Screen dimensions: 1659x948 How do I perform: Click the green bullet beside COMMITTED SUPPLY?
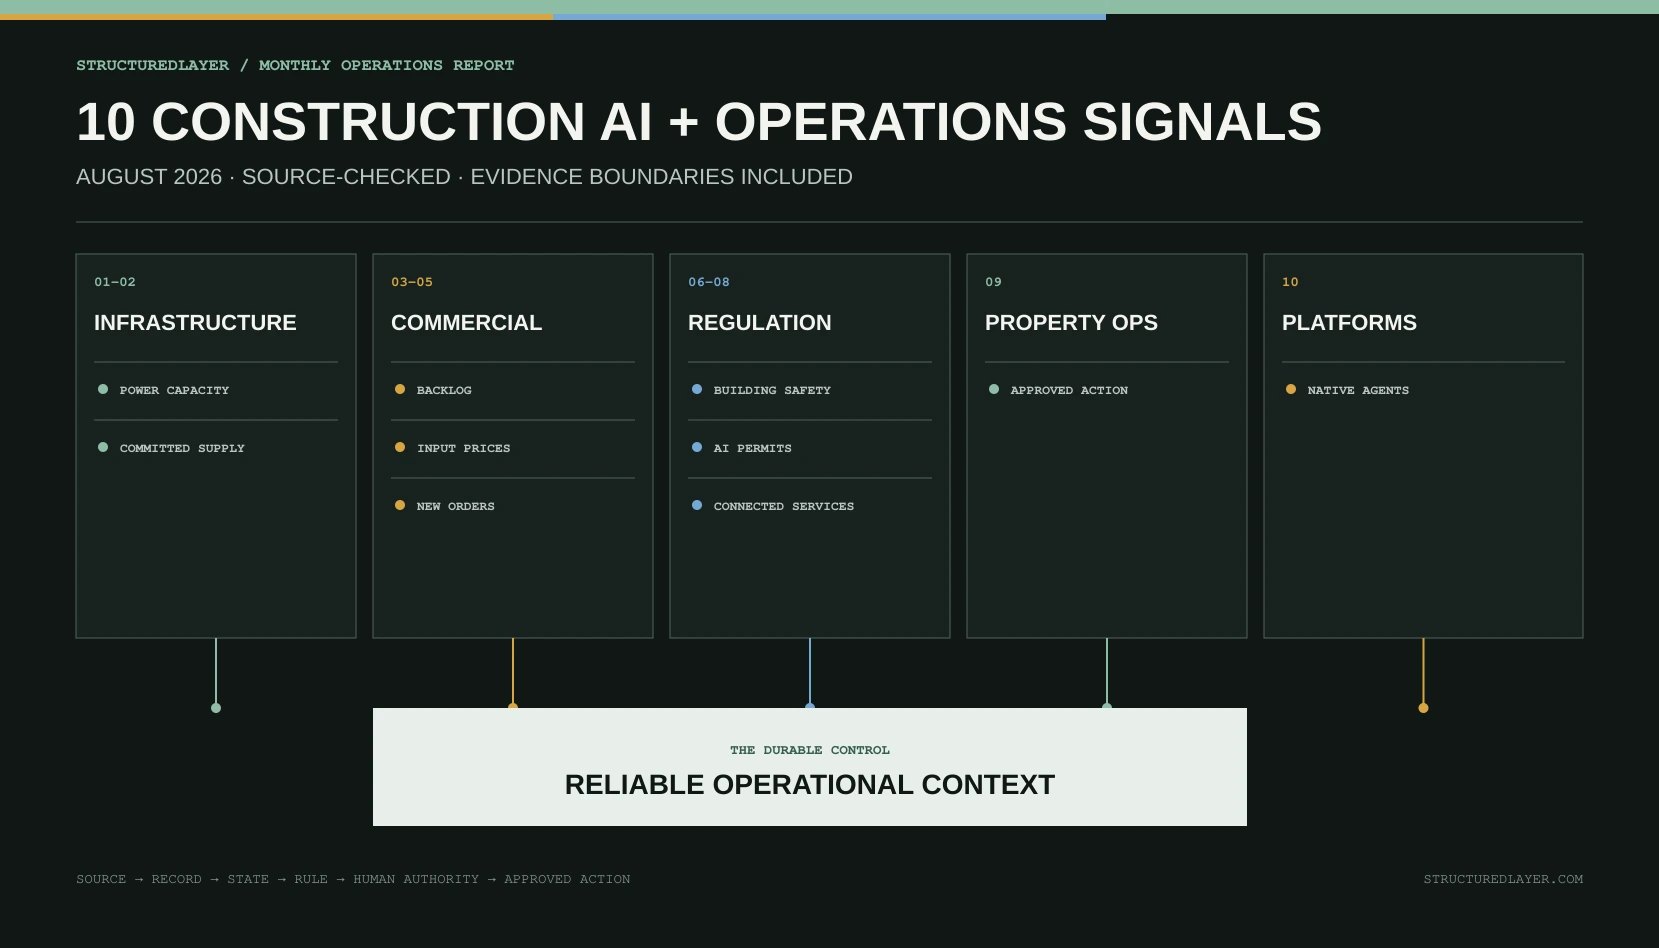pyautogui.click(x=103, y=447)
